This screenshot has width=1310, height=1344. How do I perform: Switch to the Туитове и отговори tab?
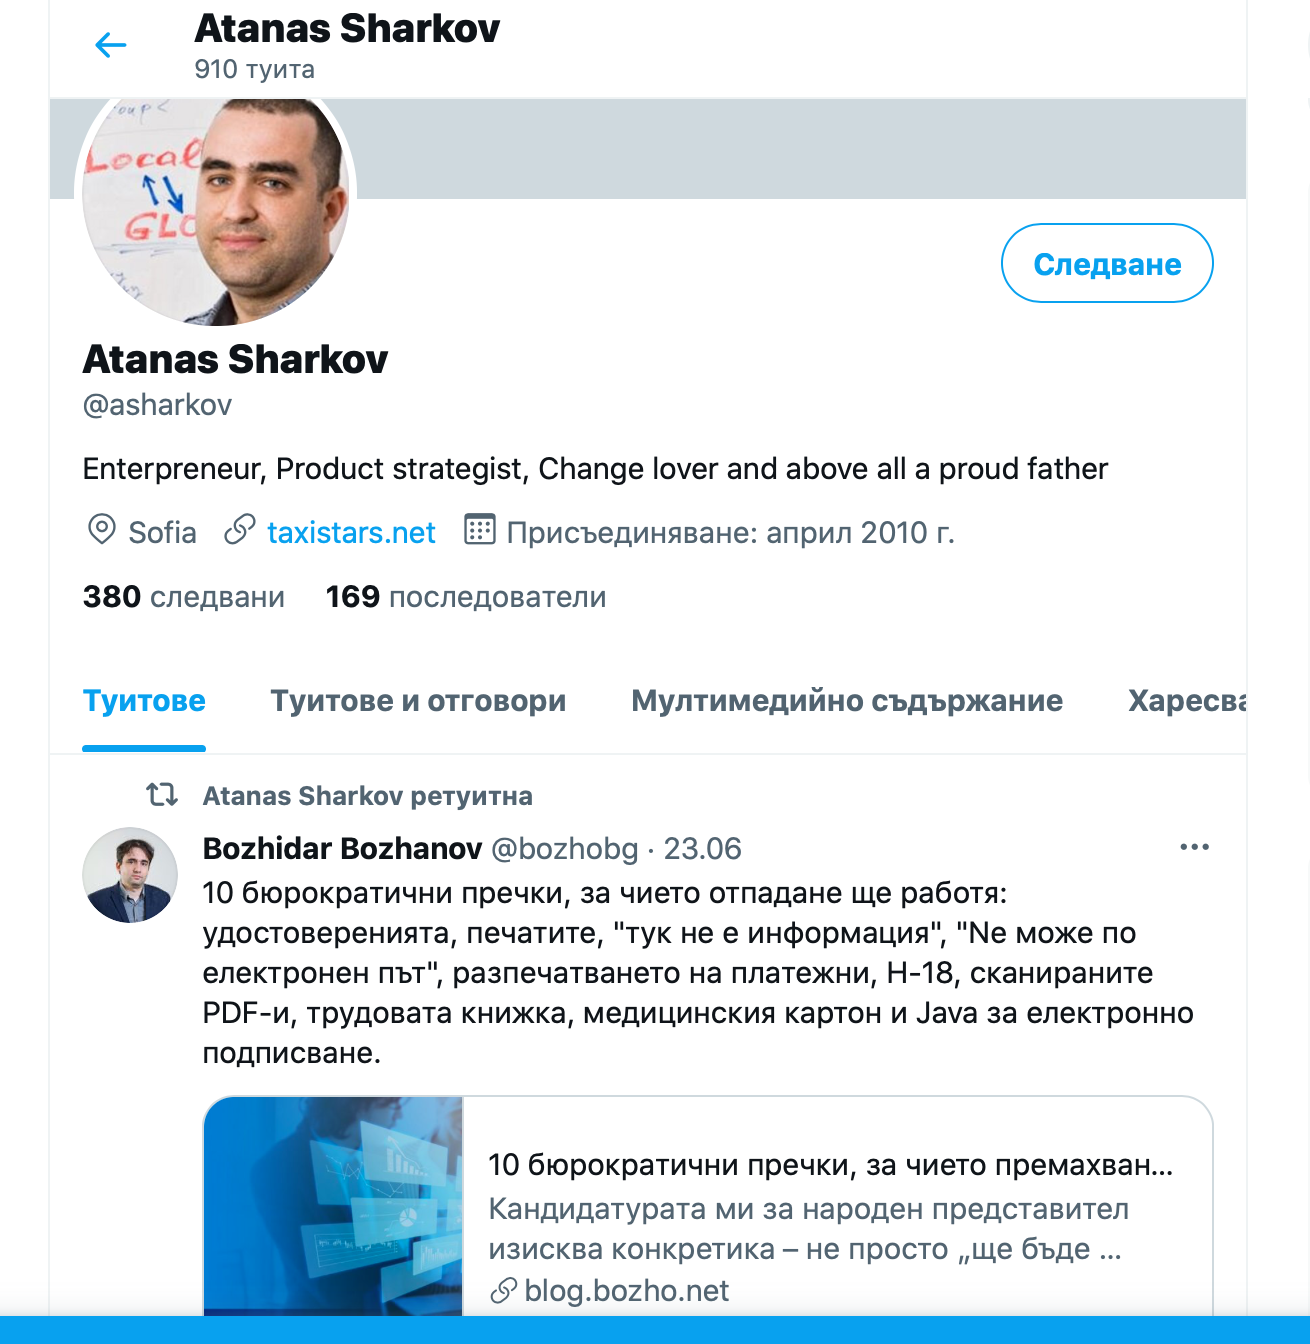point(418,701)
